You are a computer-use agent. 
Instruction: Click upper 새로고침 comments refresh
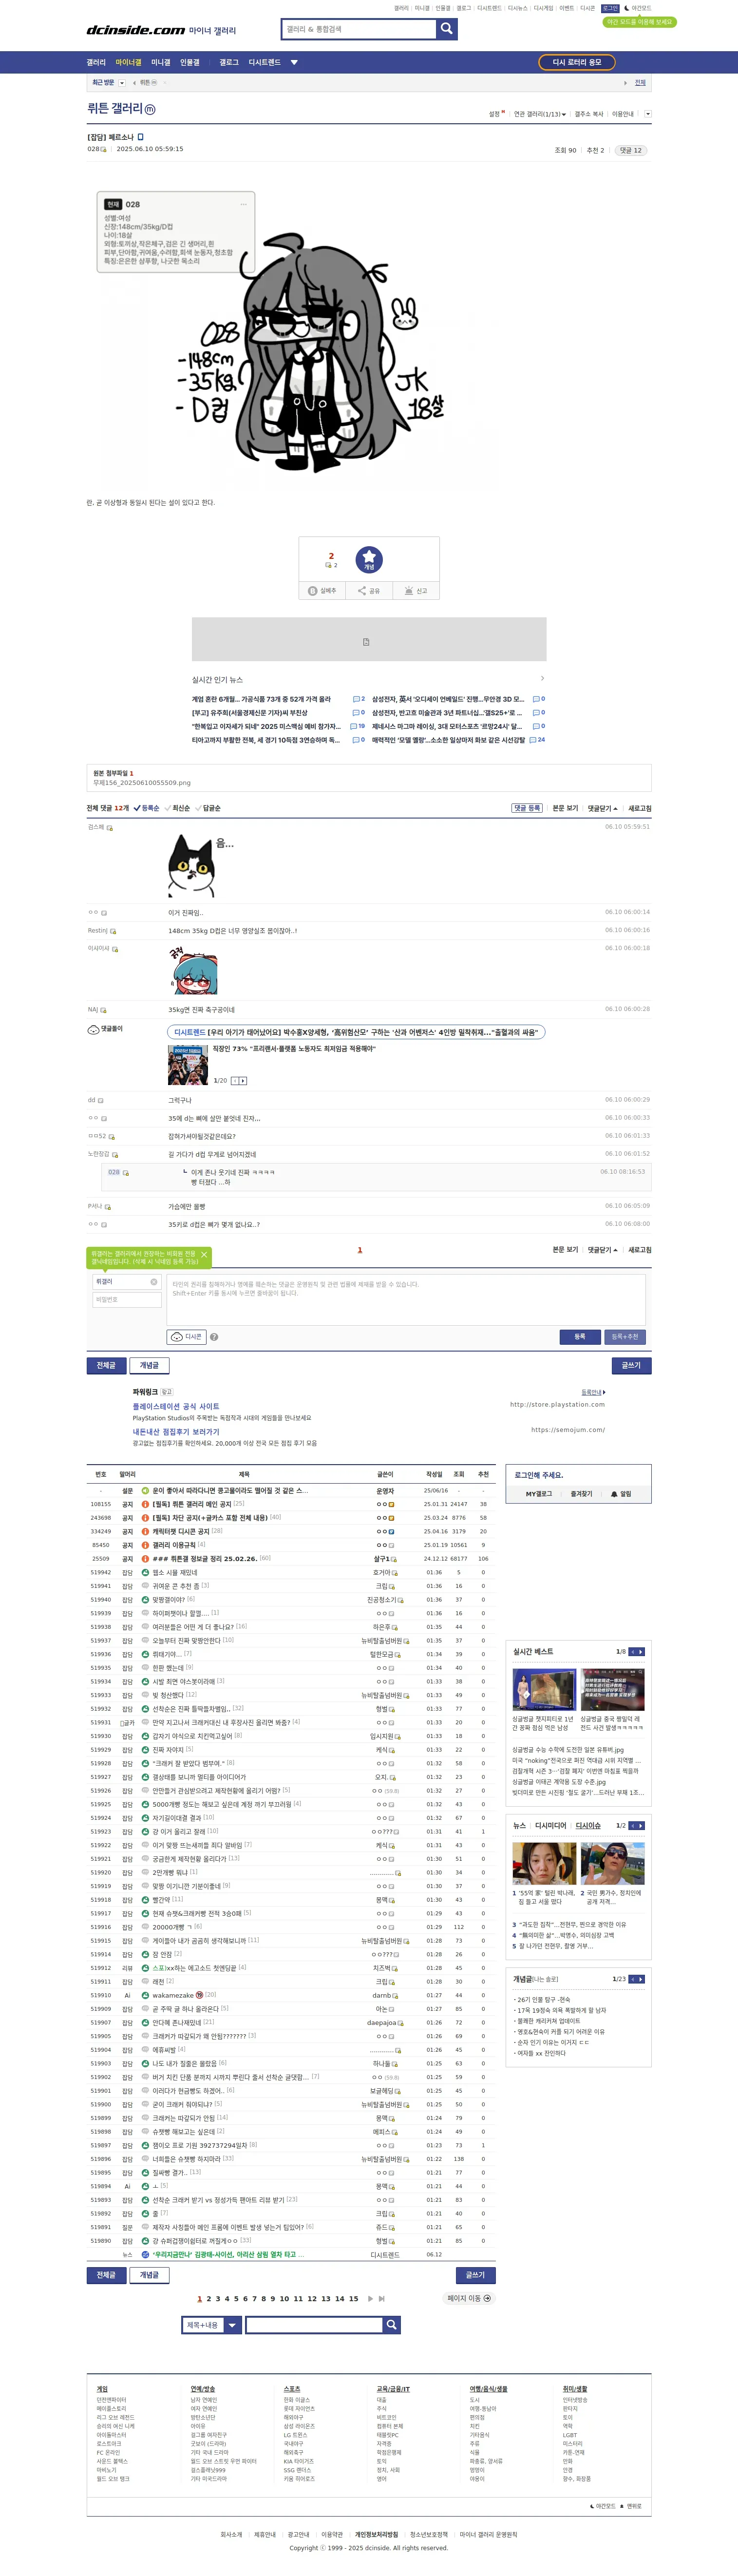(x=640, y=808)
